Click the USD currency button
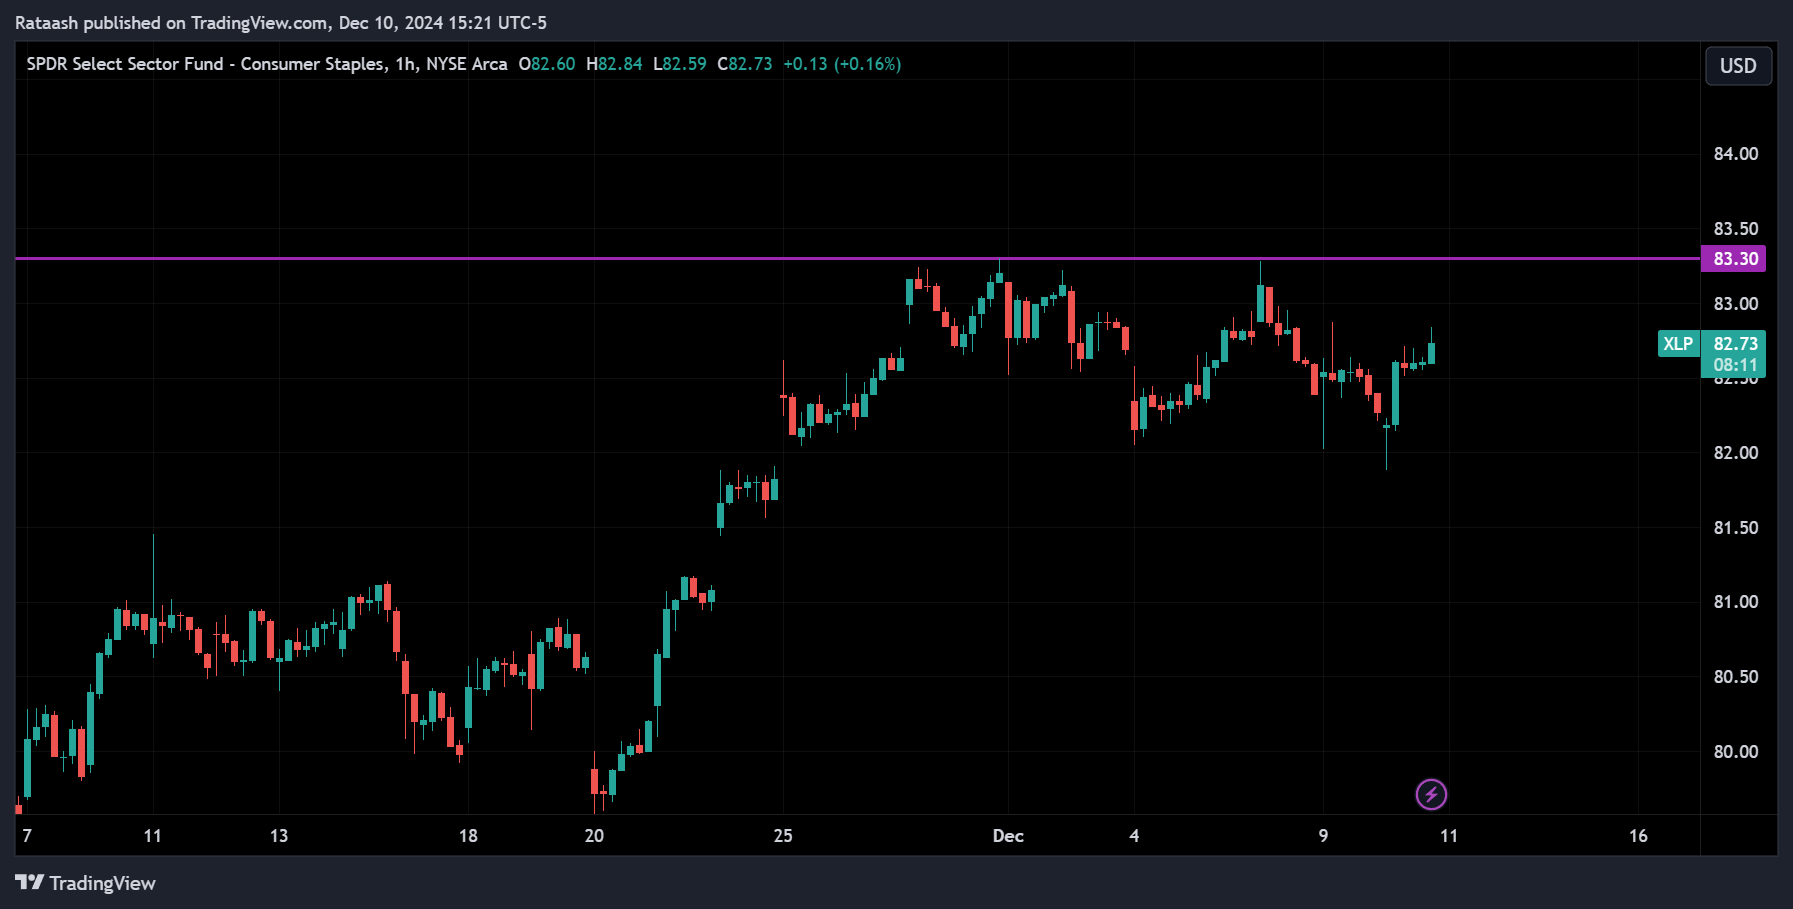This screenshot has height=909, width=1793. 1738,66
